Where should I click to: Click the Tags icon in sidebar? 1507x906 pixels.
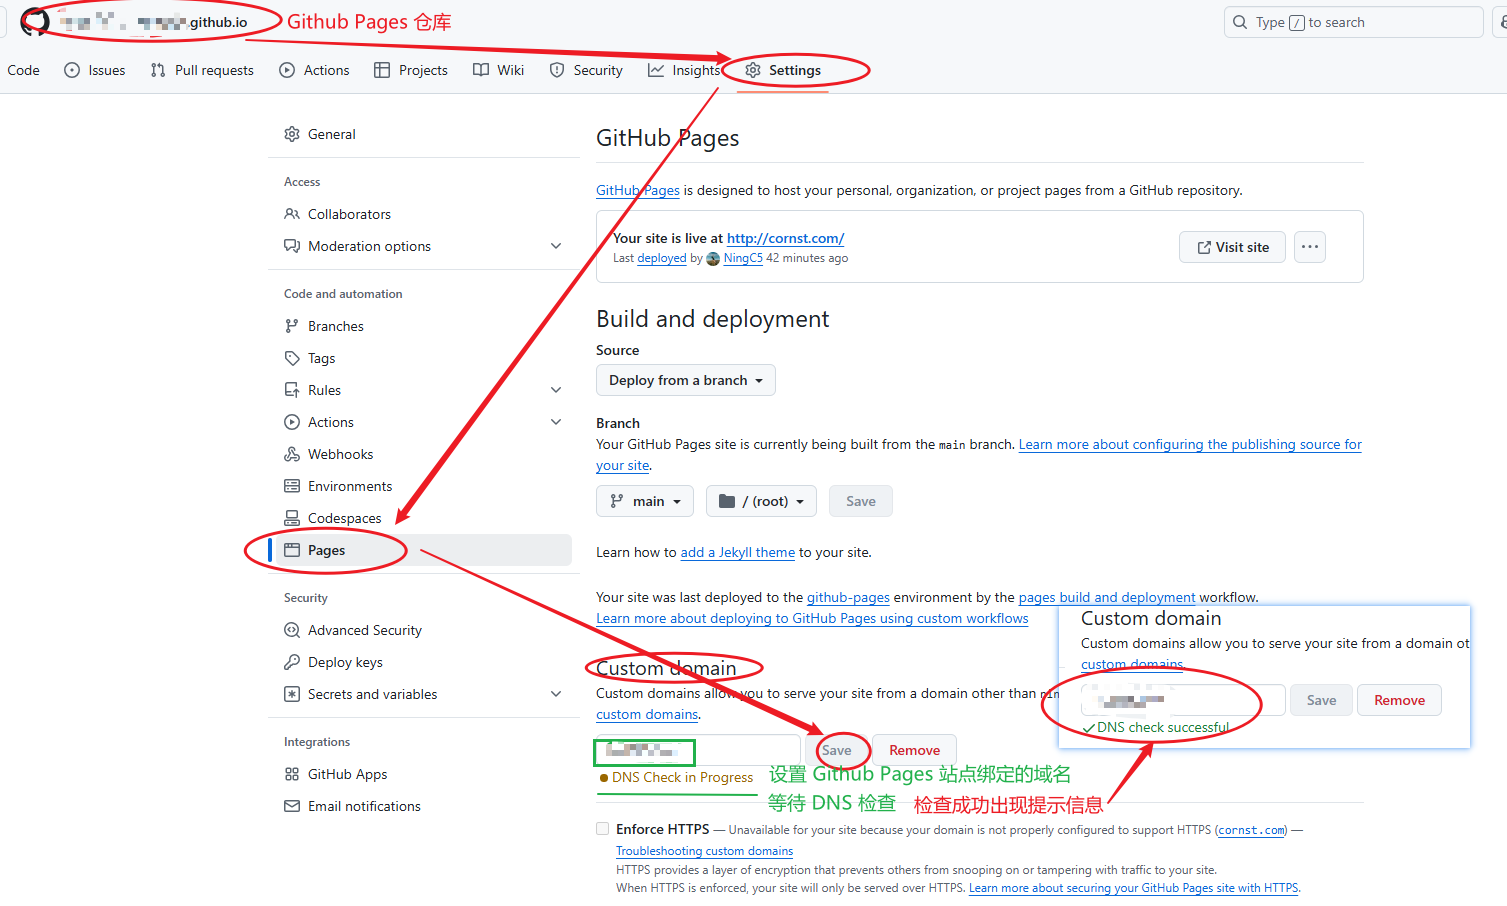(292, 358)
